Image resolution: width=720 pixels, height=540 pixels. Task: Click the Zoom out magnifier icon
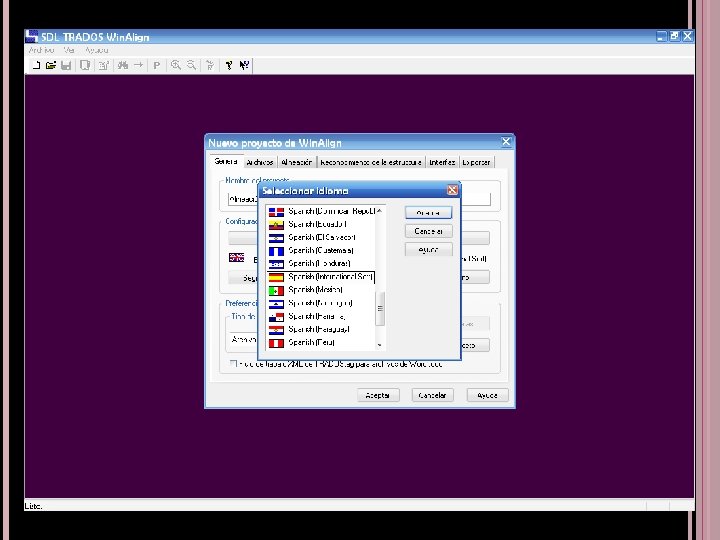pos(191,65)
